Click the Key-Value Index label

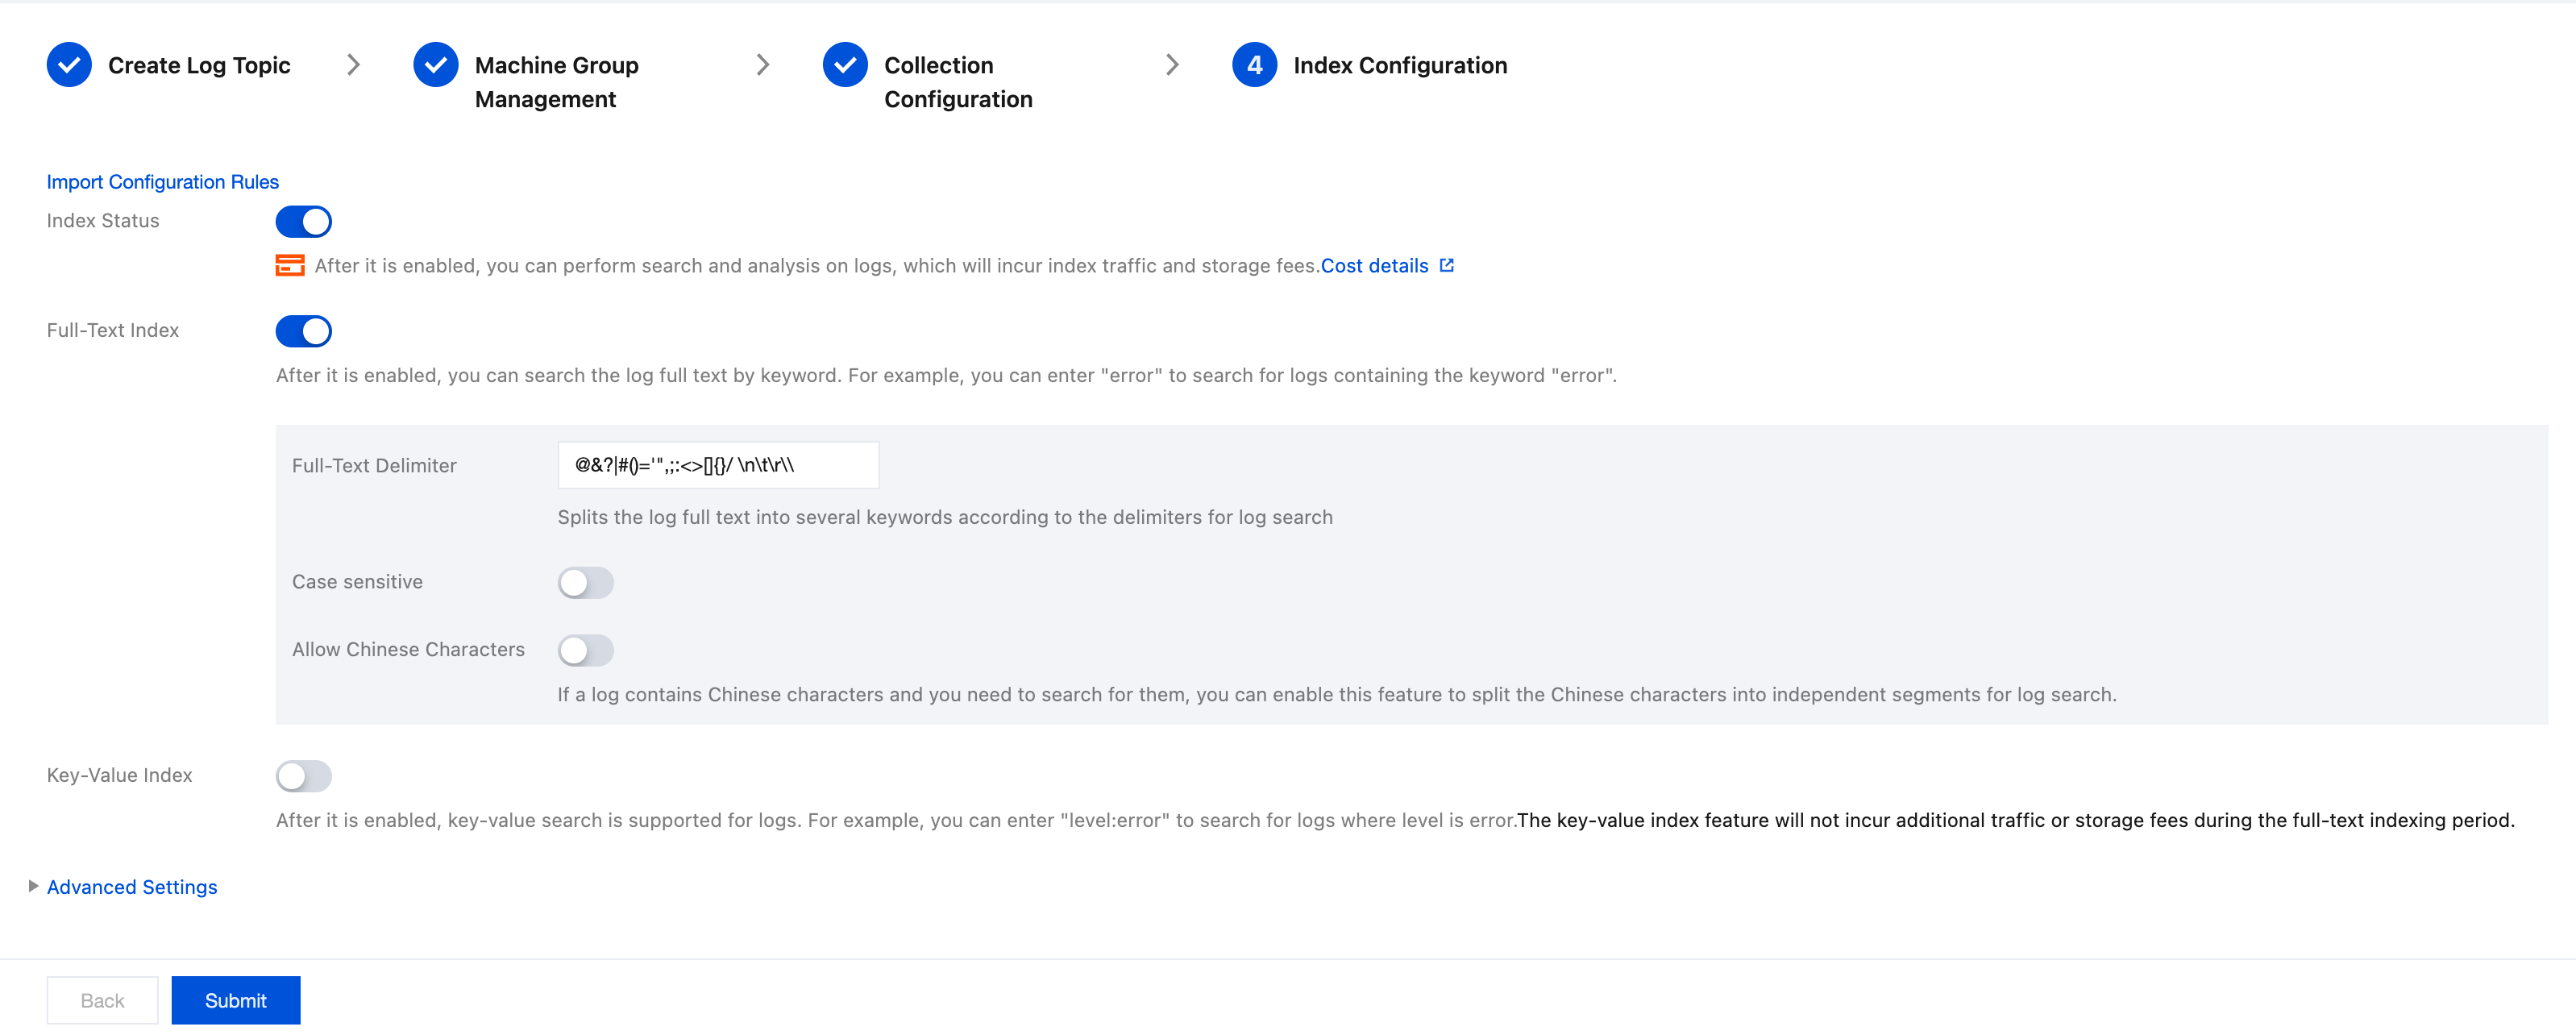pyautogui.click(x=120, y=776)
